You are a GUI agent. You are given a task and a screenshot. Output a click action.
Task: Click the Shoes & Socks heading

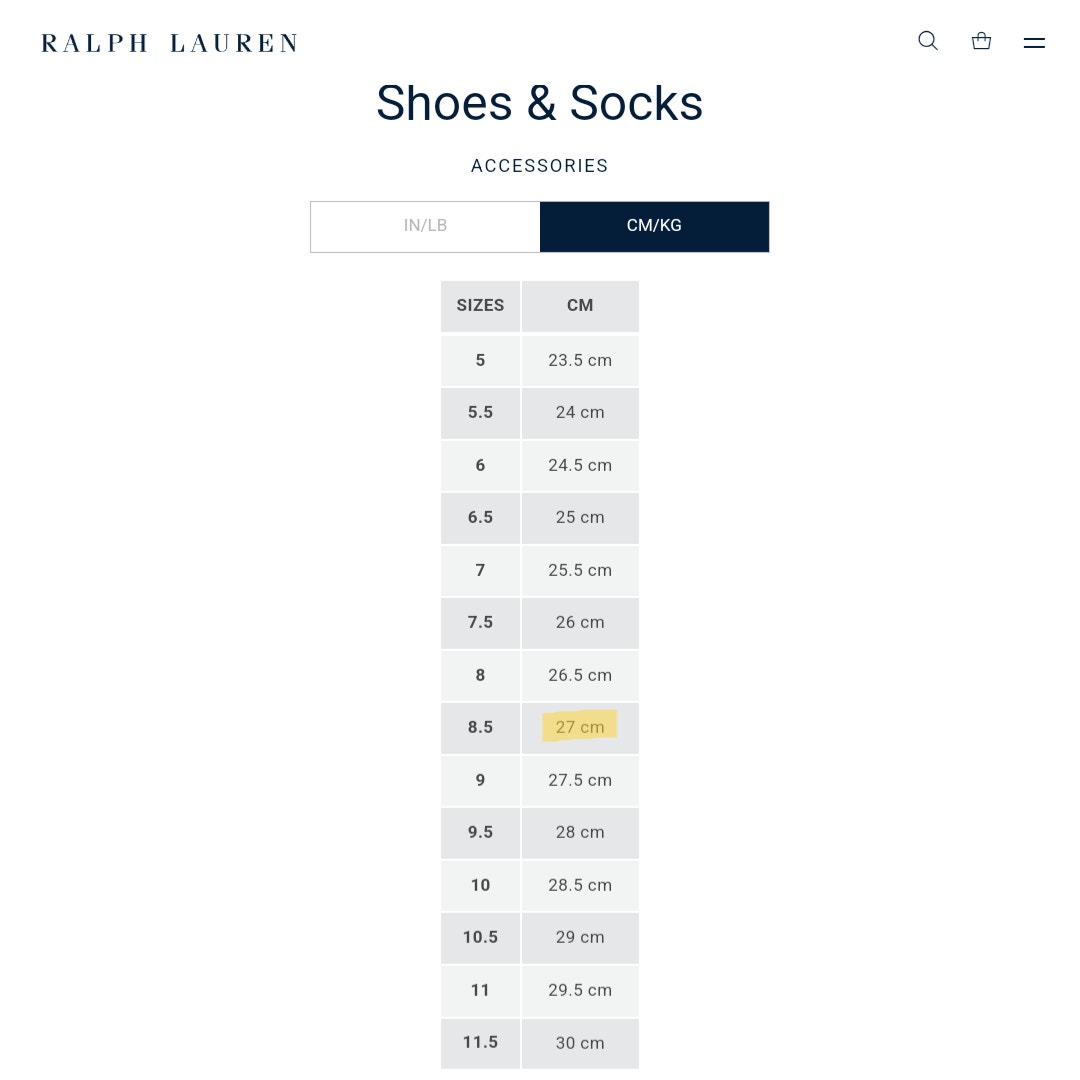[539, 103]
